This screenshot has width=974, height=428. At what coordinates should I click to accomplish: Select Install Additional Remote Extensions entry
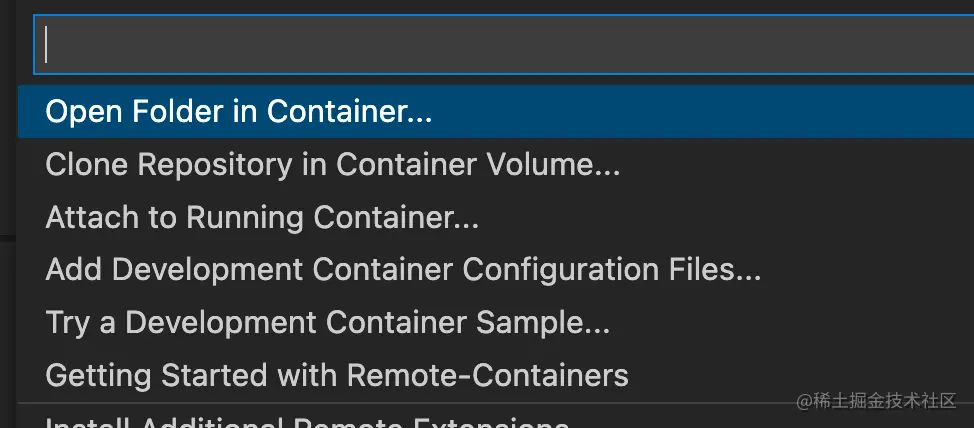click(308, 420)
